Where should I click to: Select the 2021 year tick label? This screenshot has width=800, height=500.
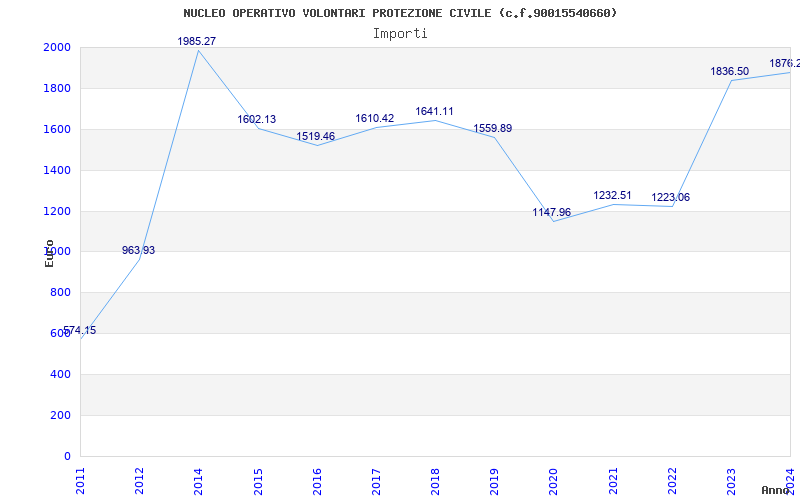(613, 481)
